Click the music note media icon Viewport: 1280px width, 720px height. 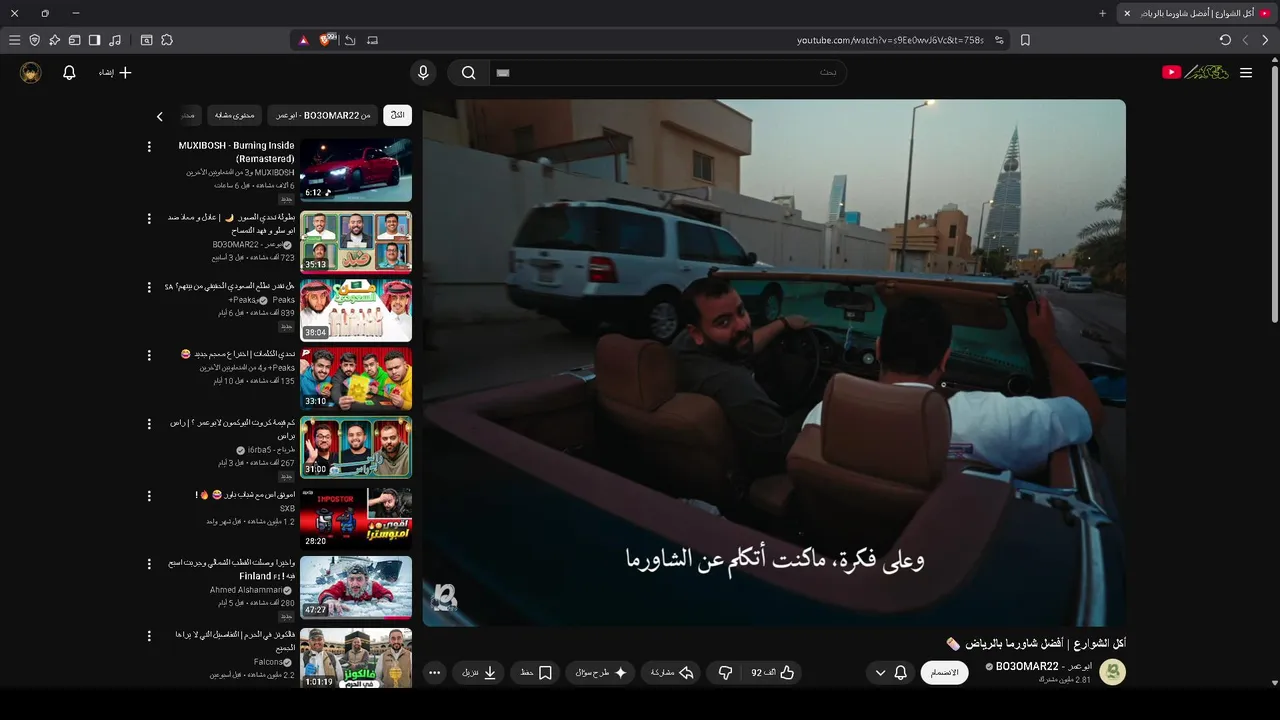coord(115,40)
